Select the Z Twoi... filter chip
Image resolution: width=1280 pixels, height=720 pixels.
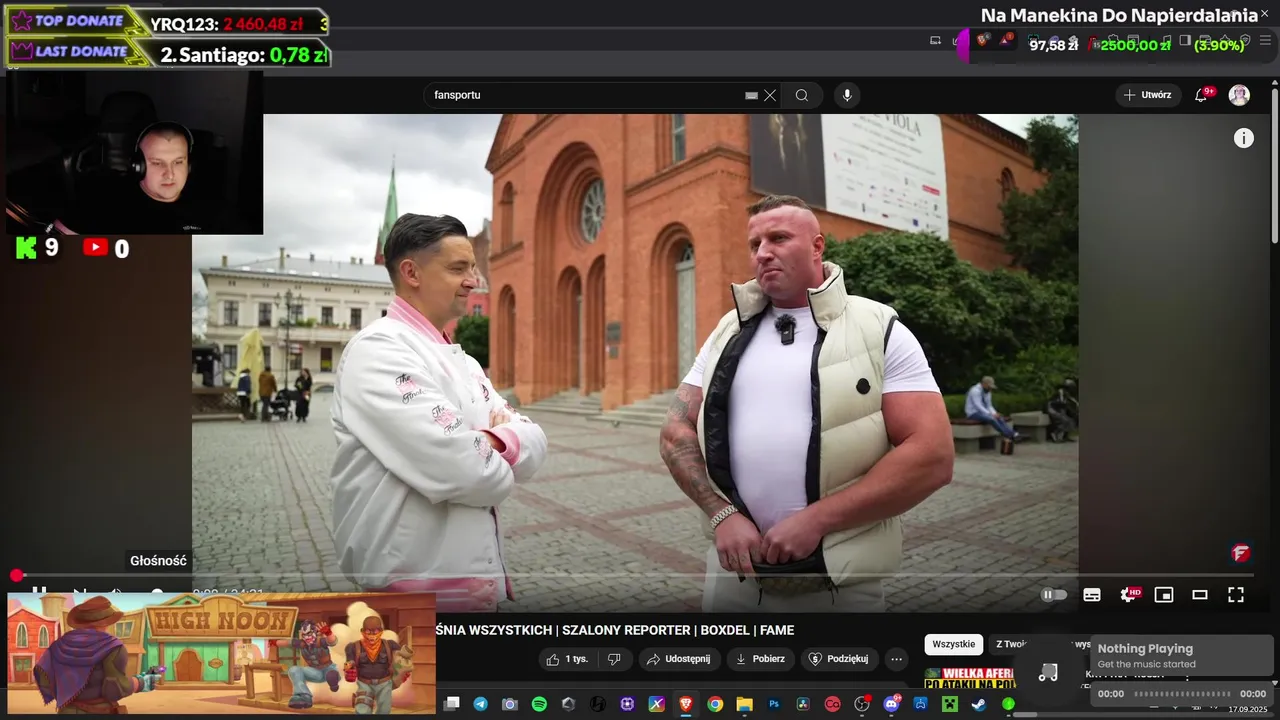tap(1011, 644)
